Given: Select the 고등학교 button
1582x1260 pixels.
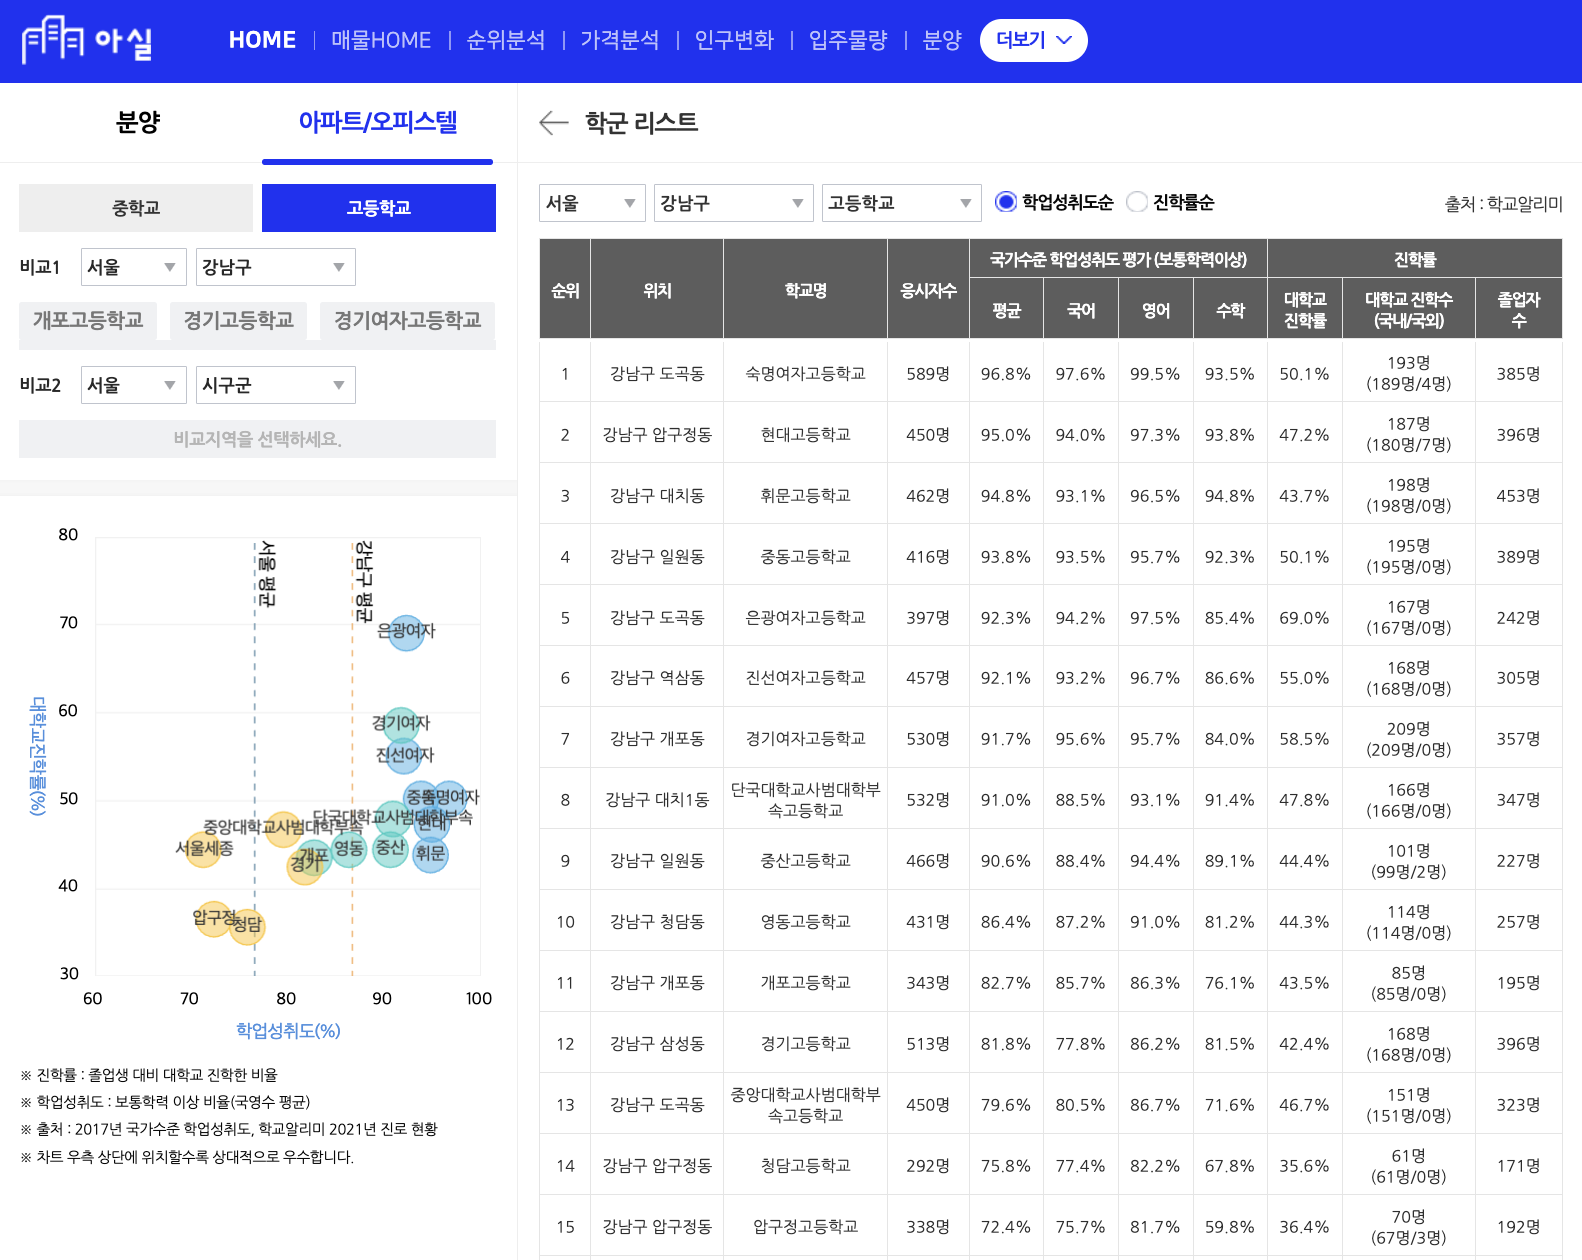Looking at the screenshot, I should coord(379,208).
